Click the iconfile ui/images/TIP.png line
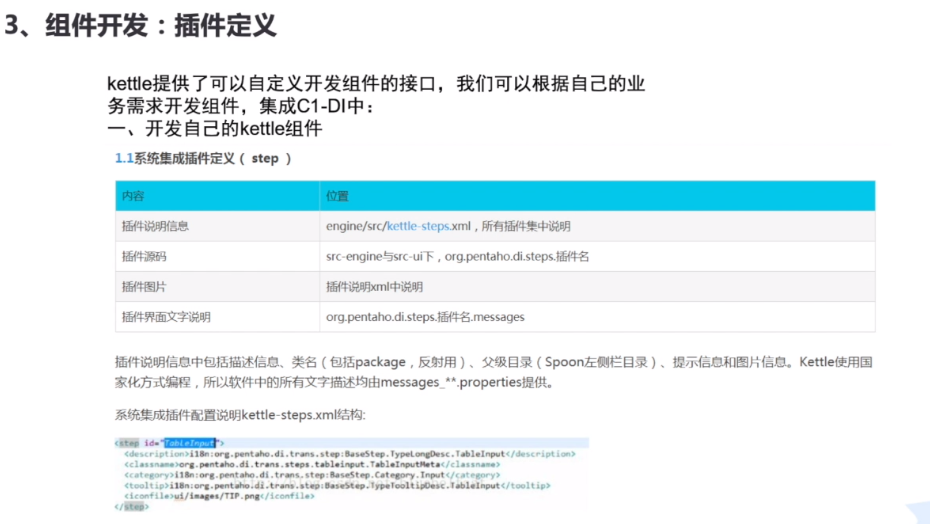This screenshot has width=930, height=524. [x=219, y=496]
